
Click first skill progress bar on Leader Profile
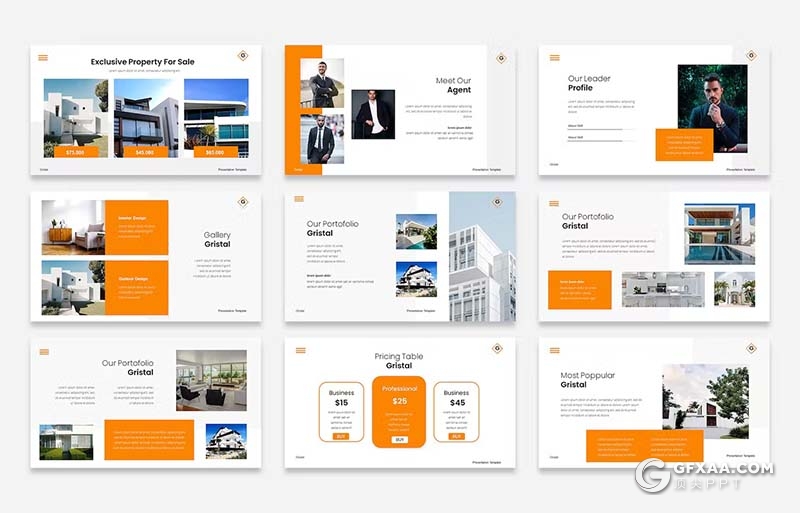point(588,130)
